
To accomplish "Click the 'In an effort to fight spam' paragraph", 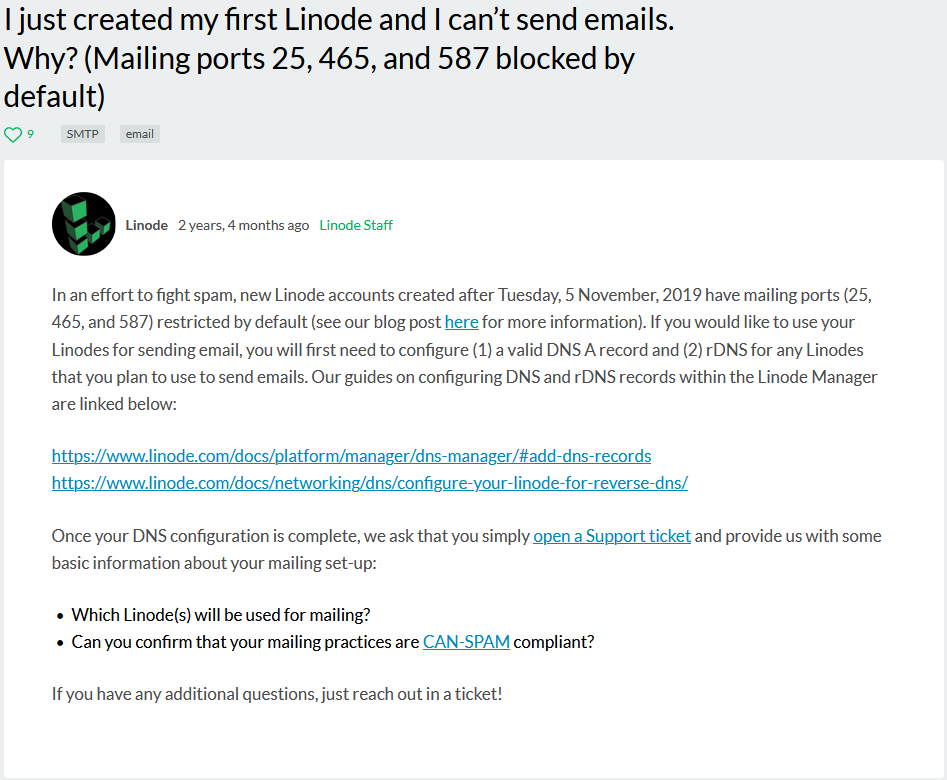I will [x=465, y=349].
